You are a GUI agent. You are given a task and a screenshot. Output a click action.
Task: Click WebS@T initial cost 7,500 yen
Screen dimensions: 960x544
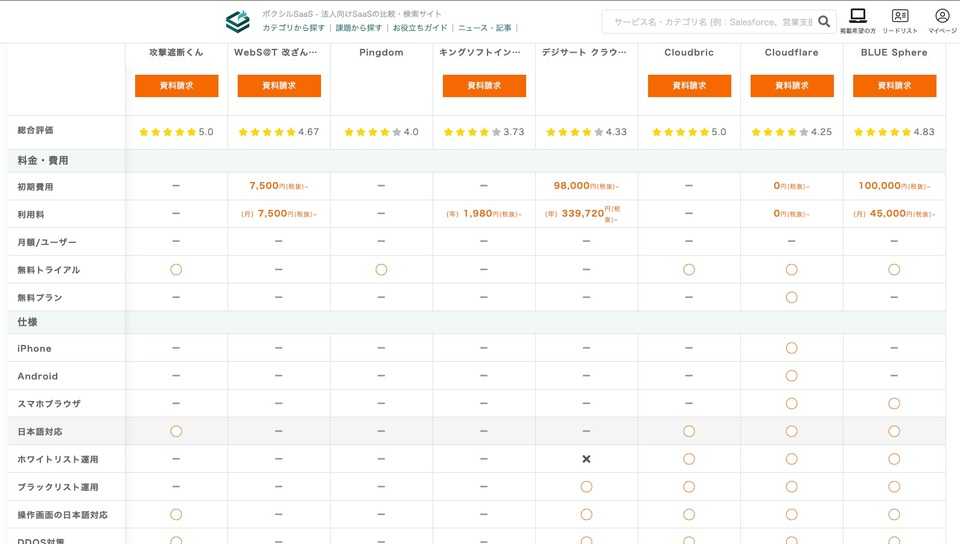click(x=279, y=185)
